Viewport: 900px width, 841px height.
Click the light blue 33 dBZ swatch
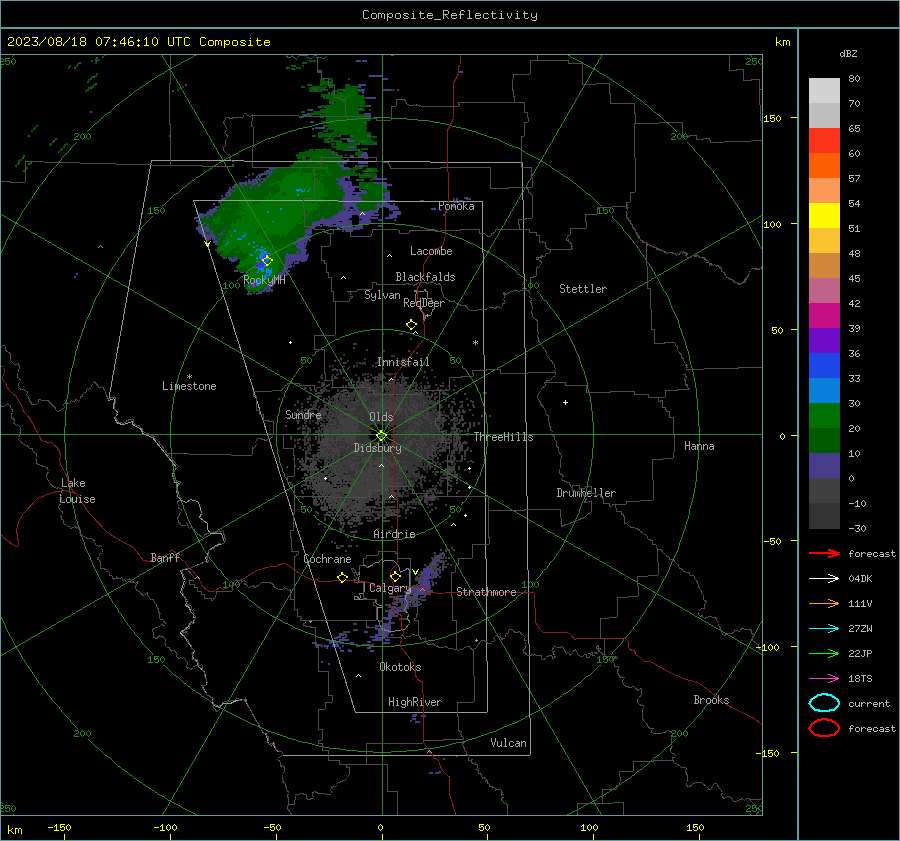tap(824, 390)
